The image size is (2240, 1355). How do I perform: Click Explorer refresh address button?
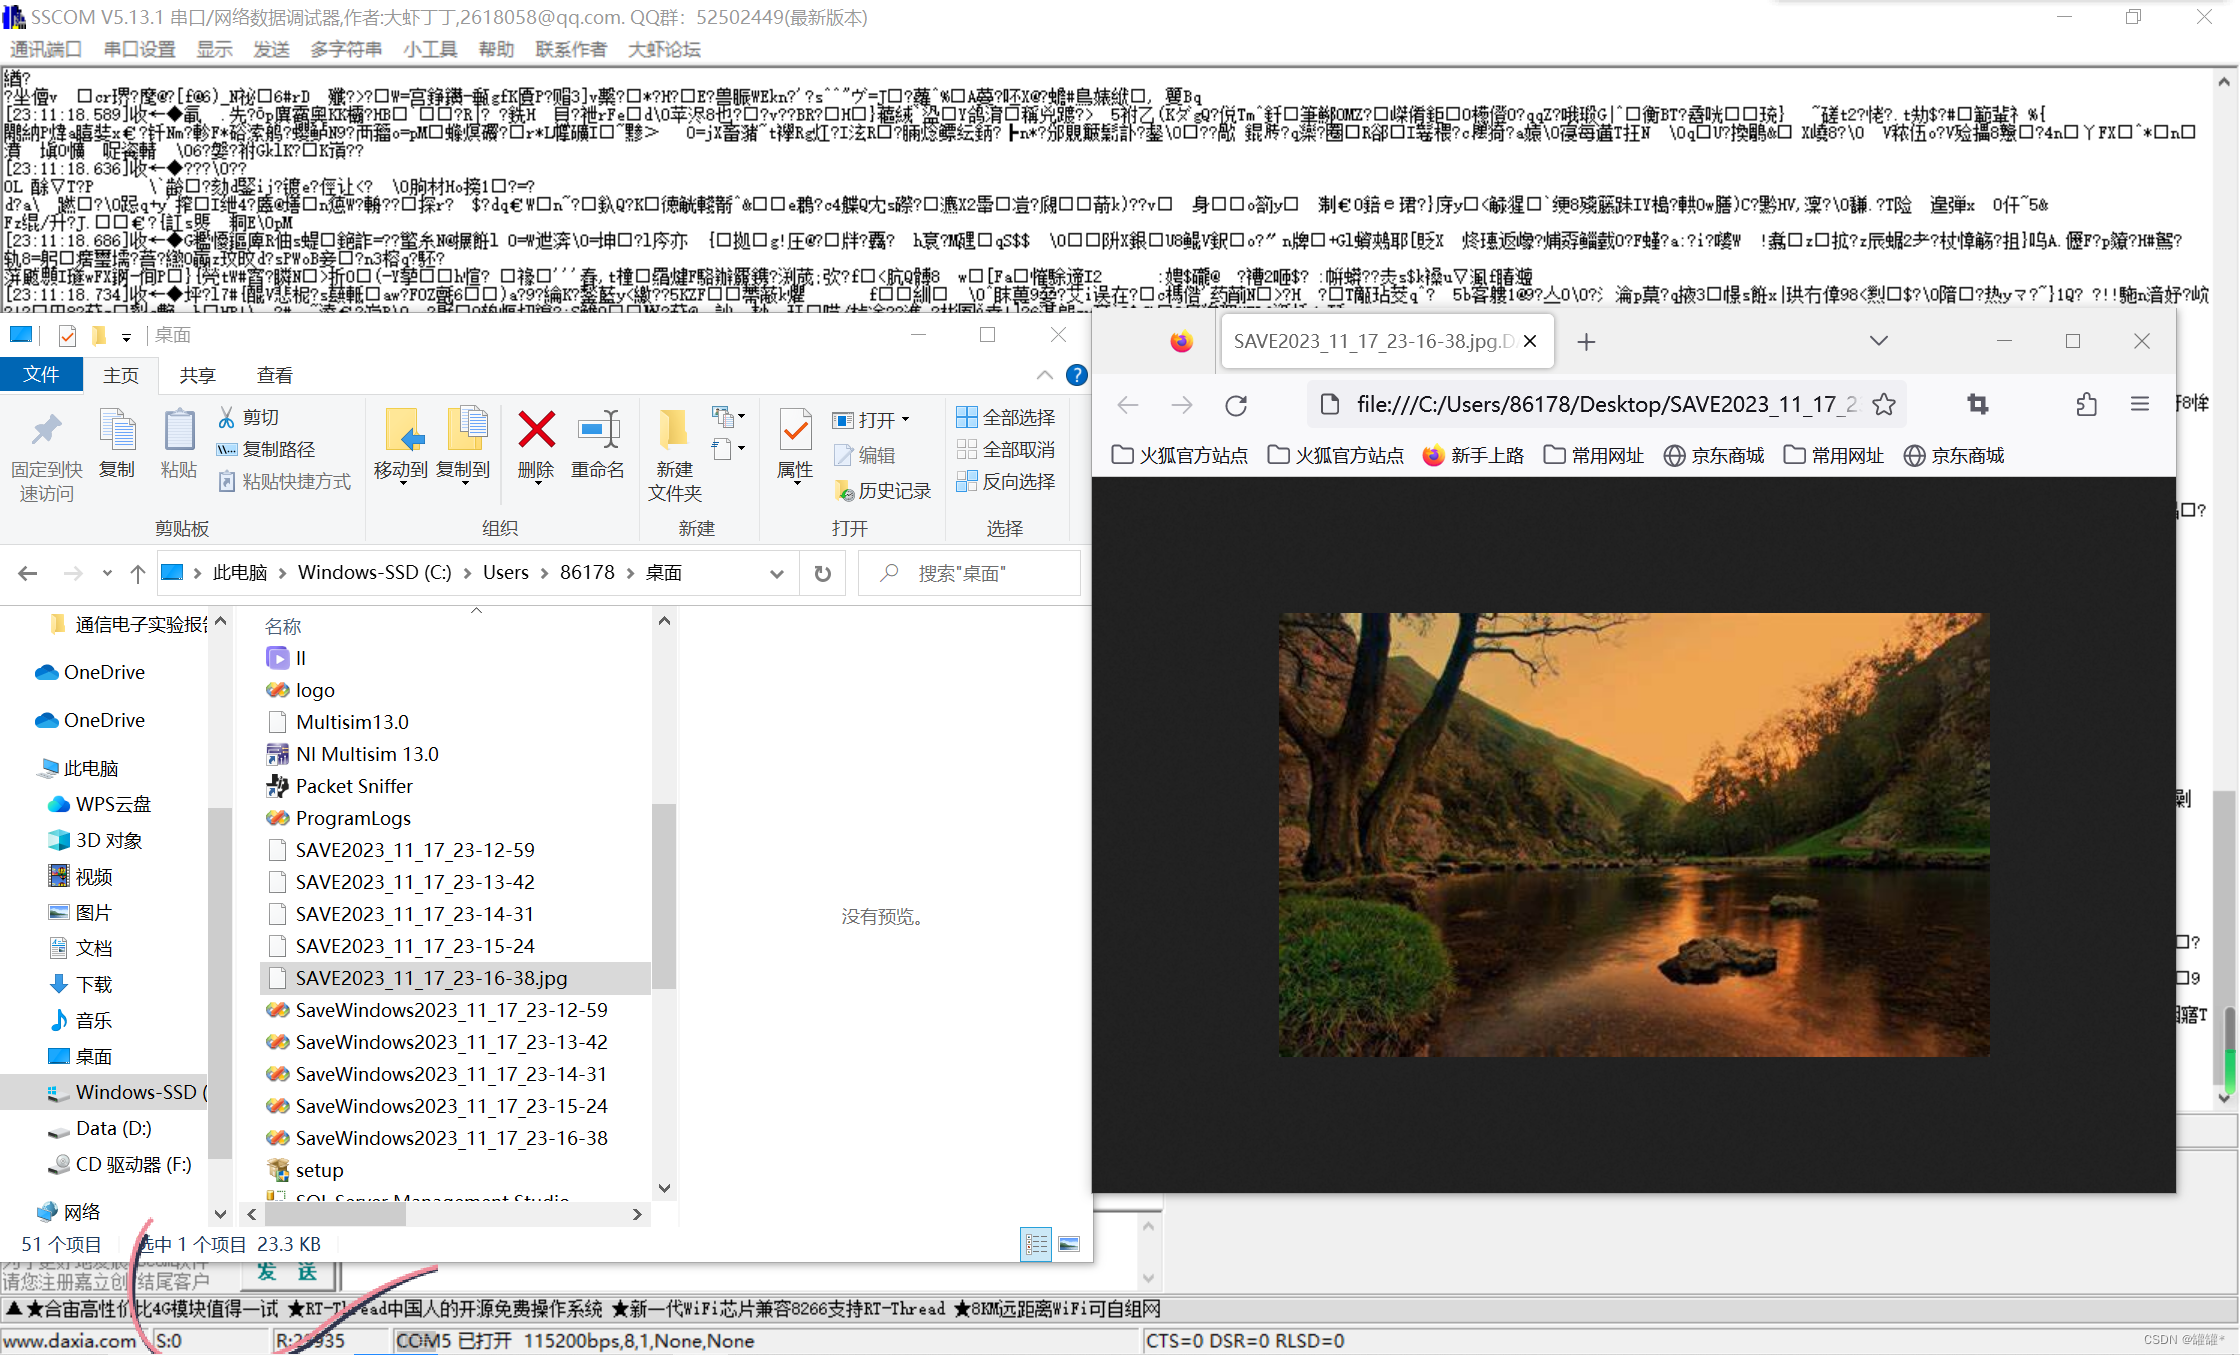pos(822,573)
